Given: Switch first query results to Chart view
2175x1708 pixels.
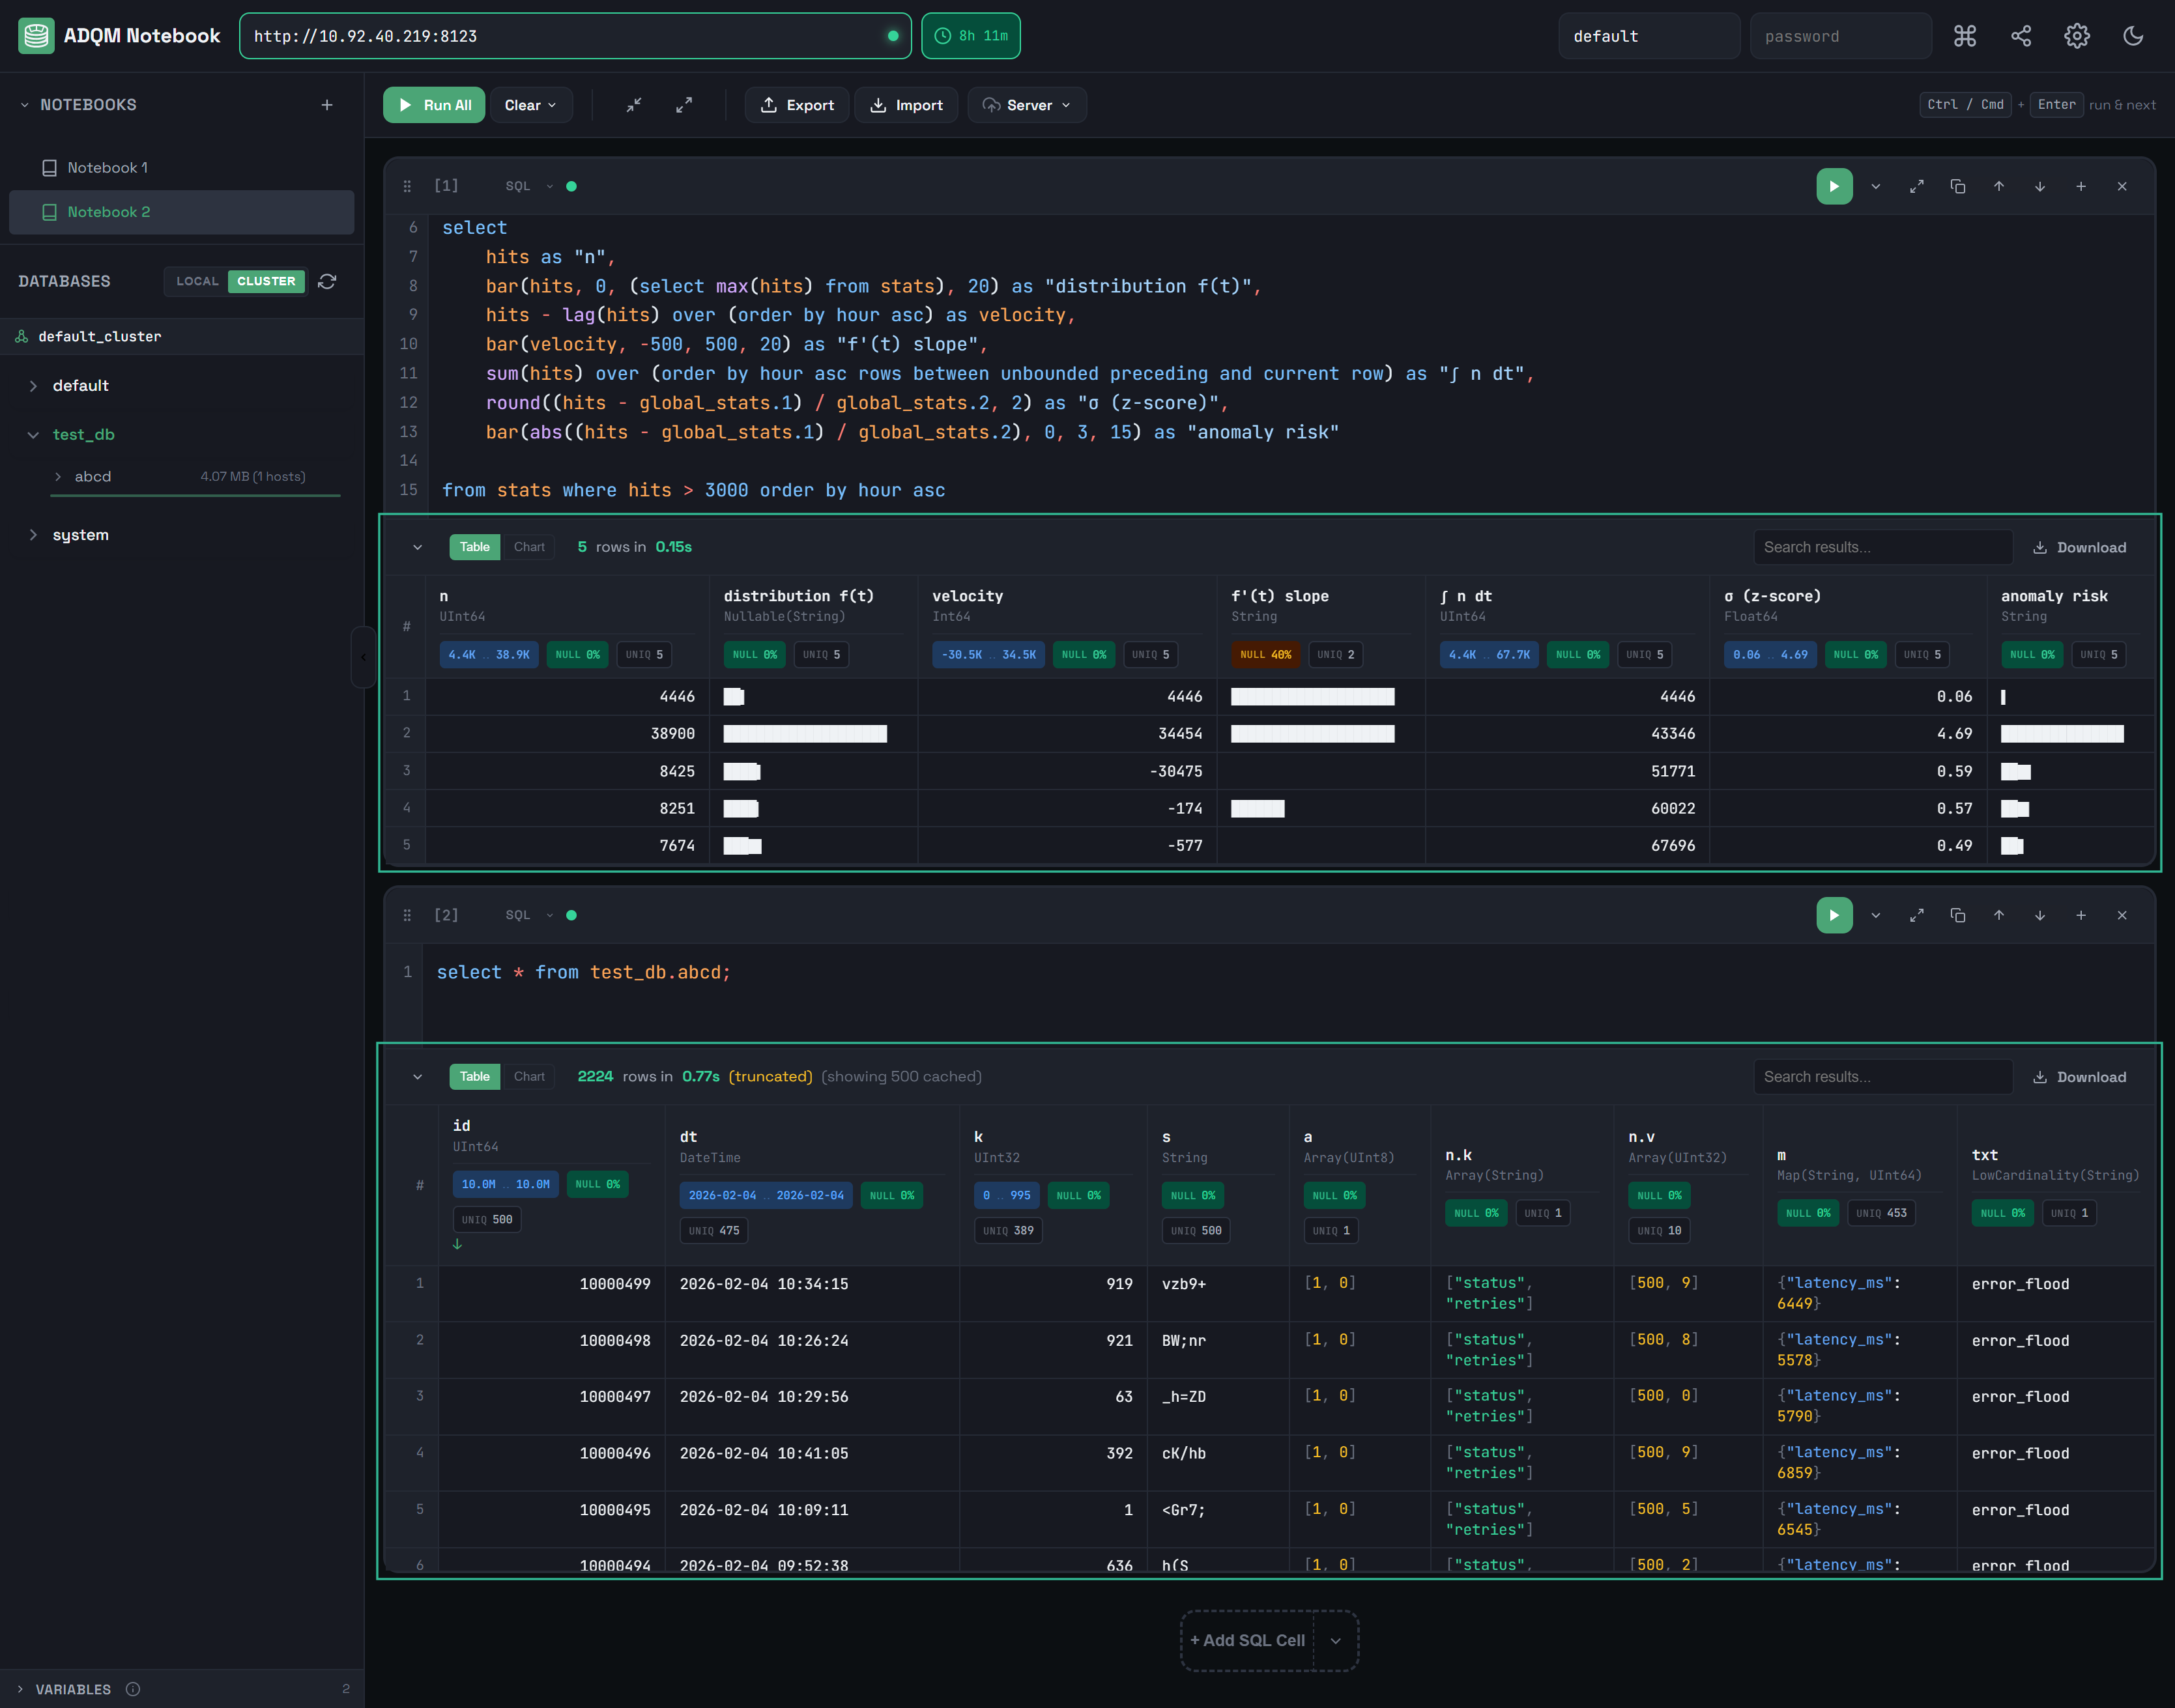Looking at the screenshot, I should click(529, 547).
